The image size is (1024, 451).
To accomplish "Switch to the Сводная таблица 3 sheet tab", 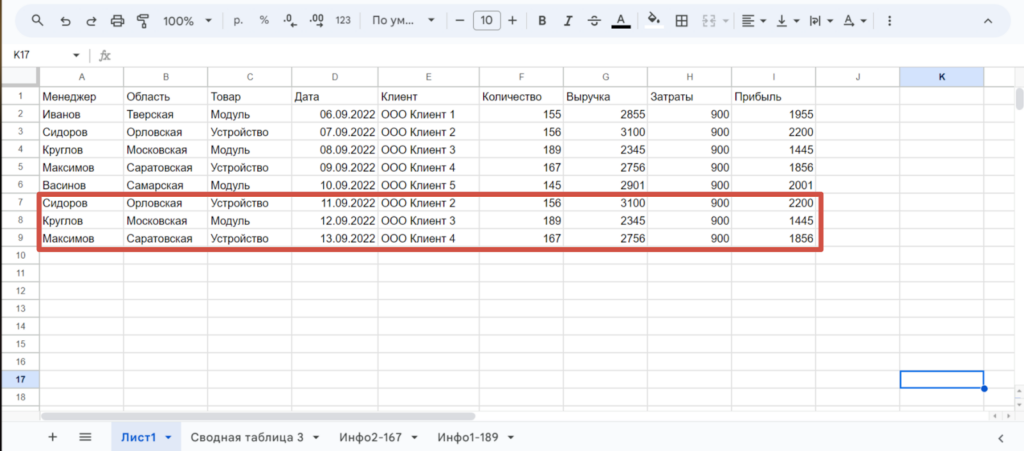I will coord(246,437).
